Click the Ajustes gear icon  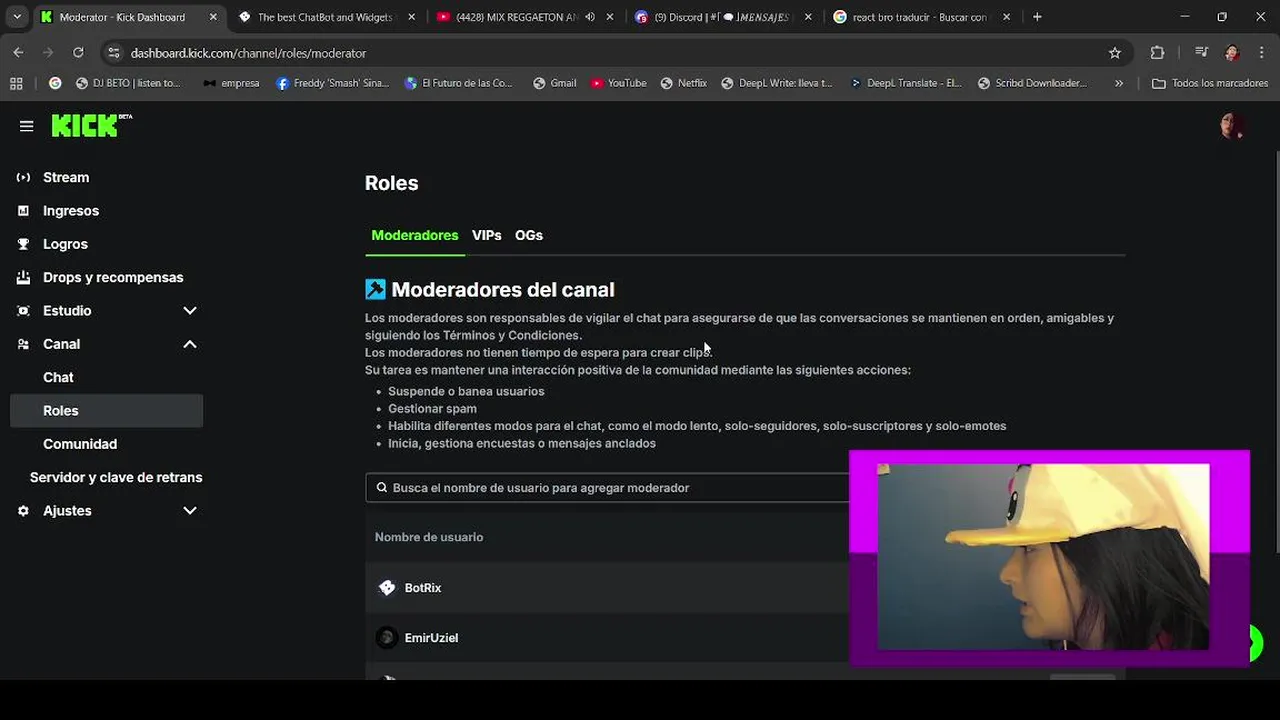(23, 511)
